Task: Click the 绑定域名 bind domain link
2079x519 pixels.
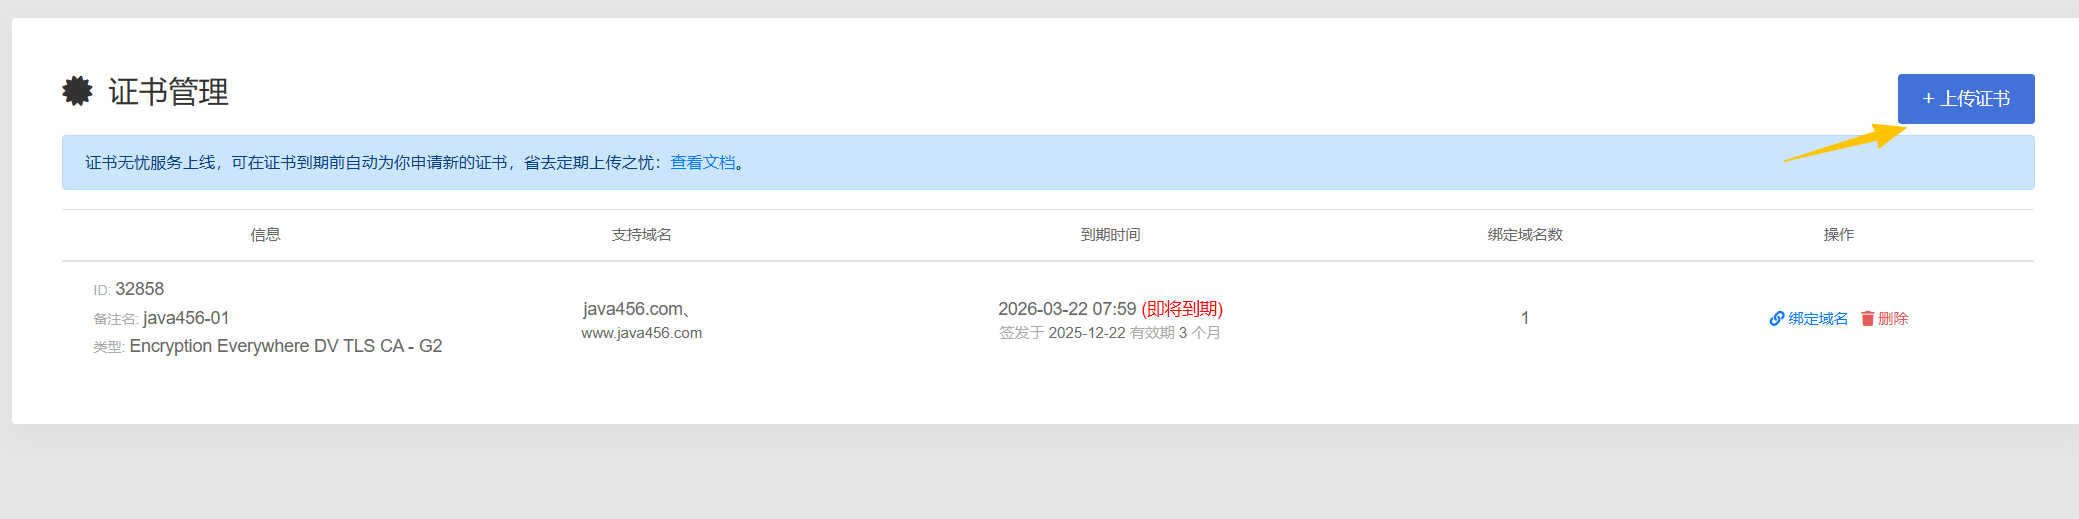Action: pos(1817,319)
